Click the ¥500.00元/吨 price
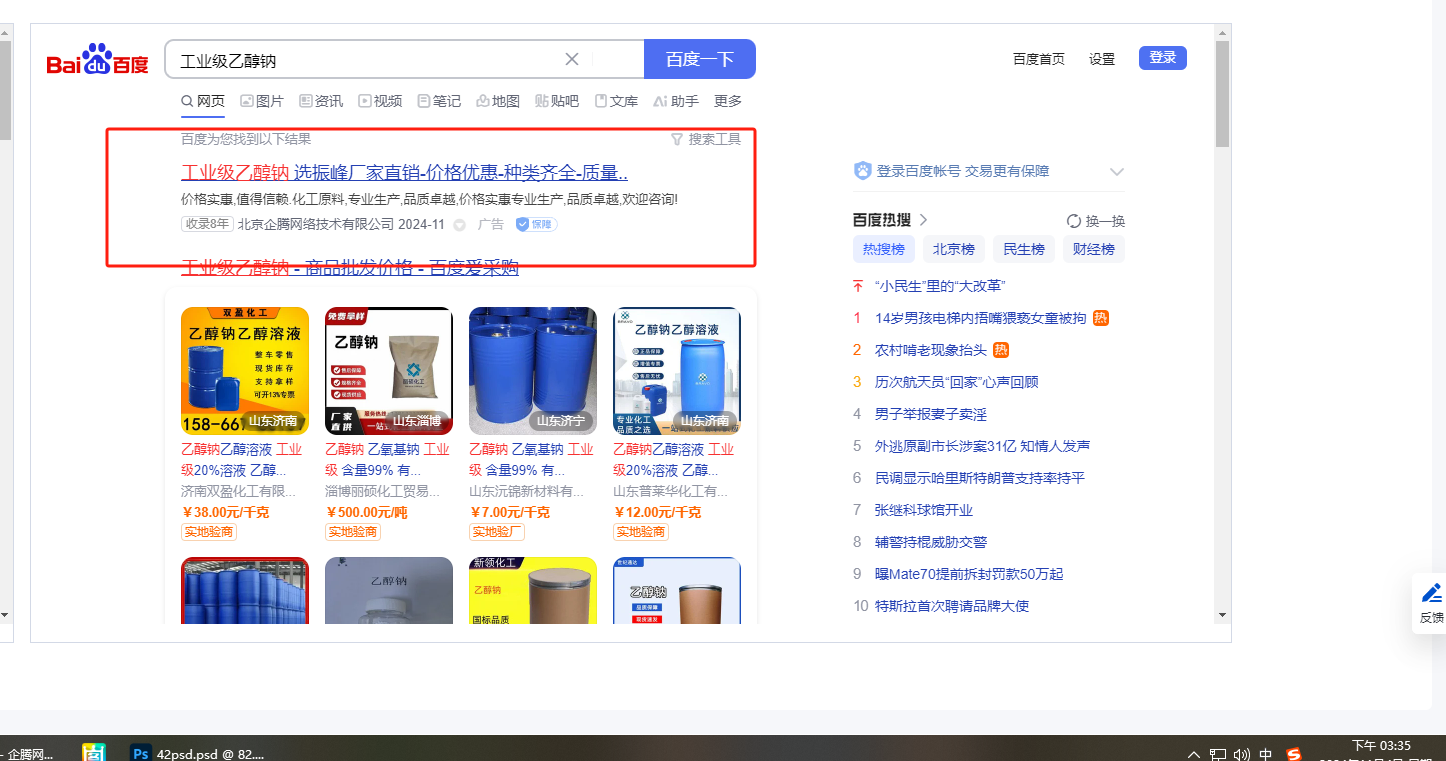1446x761 pixels. click(x=366, y=512)
